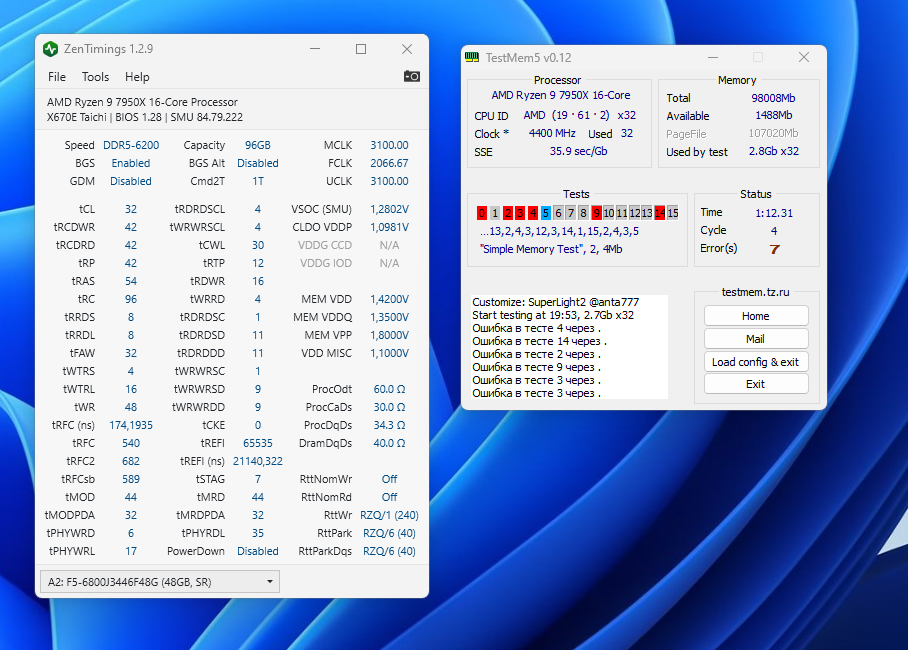Click the "Simple Memory Test", 2, 4Mb line
908x650 pixels.
tap(551, 249)
